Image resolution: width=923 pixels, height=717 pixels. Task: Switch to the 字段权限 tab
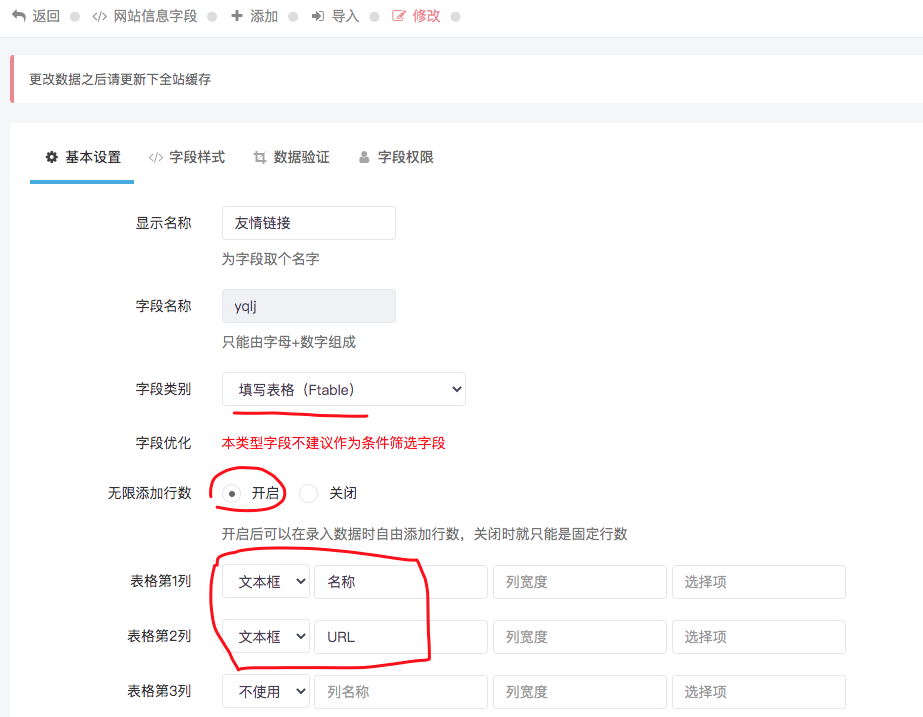pyautogui.click(x=396, y=157)
